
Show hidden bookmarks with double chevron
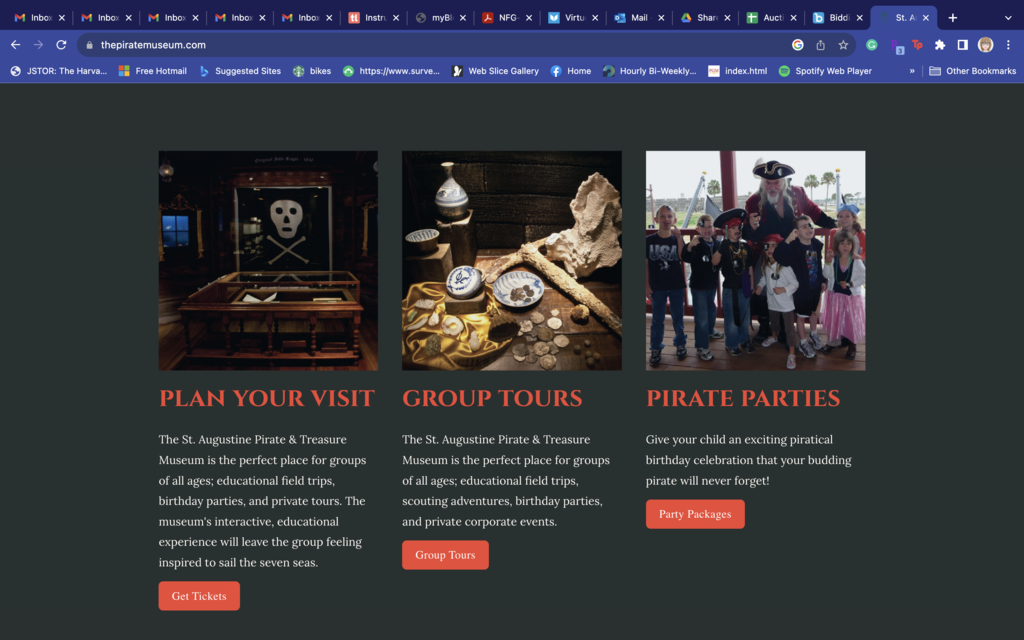click(912, 71)
